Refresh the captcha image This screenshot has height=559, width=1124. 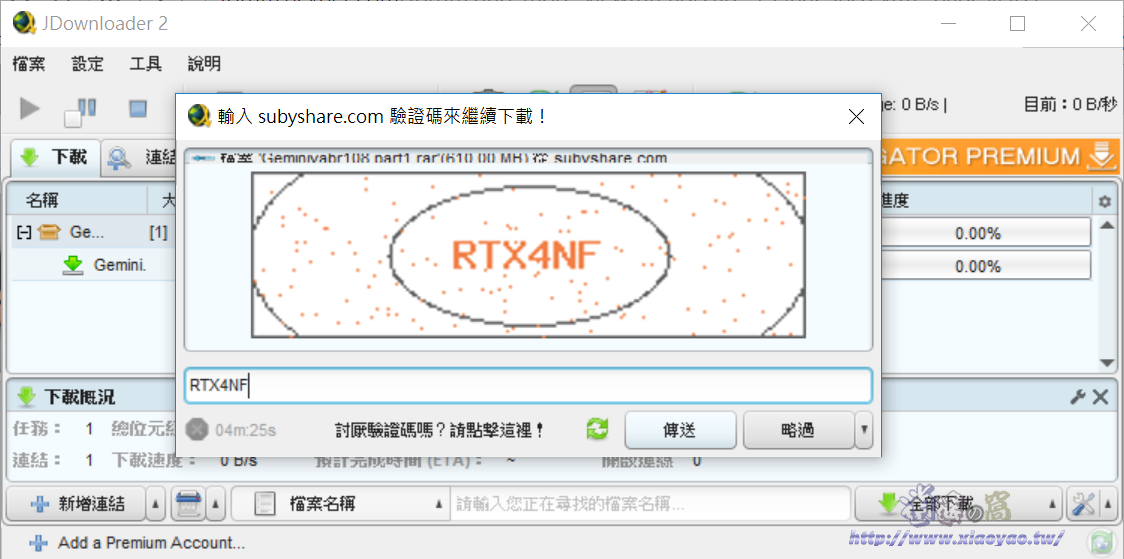coord(597,430)
